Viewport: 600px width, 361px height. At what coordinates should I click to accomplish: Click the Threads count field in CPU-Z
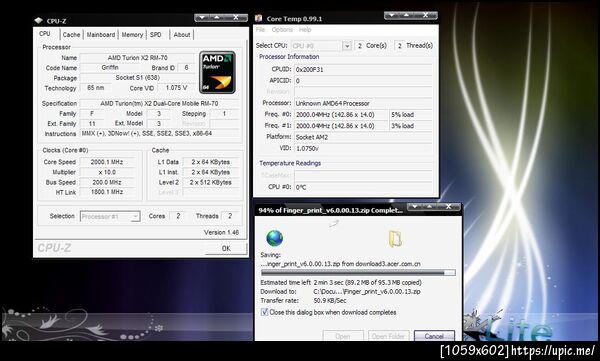[230, 216]
